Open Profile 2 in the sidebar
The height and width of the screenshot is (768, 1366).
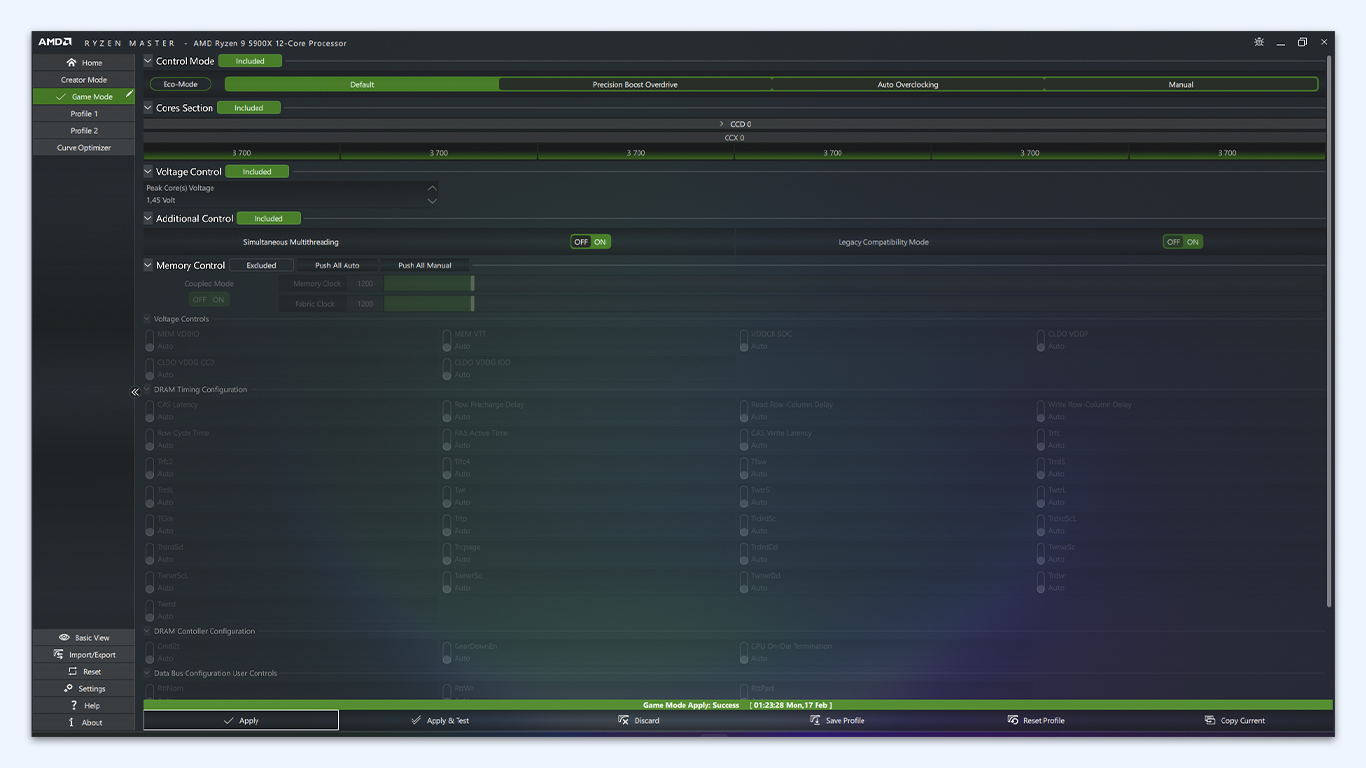[84, 131]
